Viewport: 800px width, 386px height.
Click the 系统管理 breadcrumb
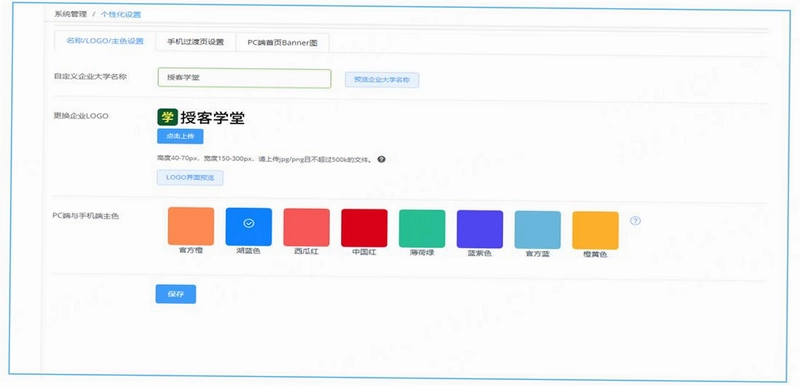(x=71, y=14)
